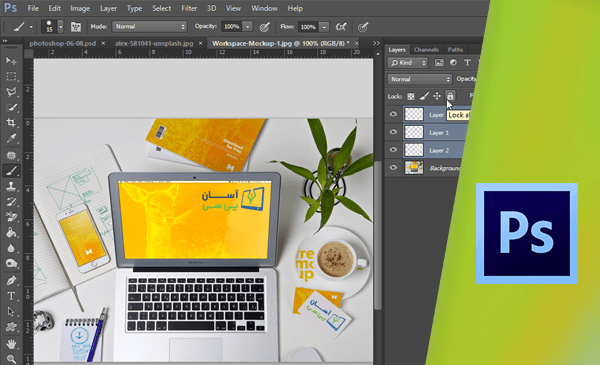Switch to photoshop-06-08.psd document tab
The height and width of the screenshot is (365, 600).
click(62, 43)
